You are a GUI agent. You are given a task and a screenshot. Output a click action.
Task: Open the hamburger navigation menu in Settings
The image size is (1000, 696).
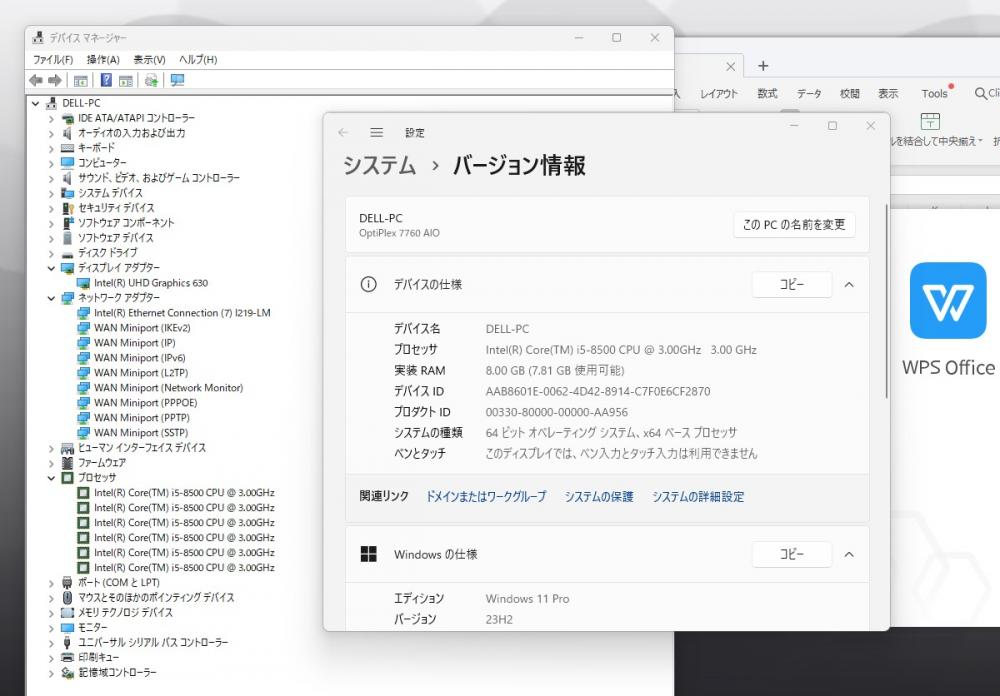(x=377, y=133)
